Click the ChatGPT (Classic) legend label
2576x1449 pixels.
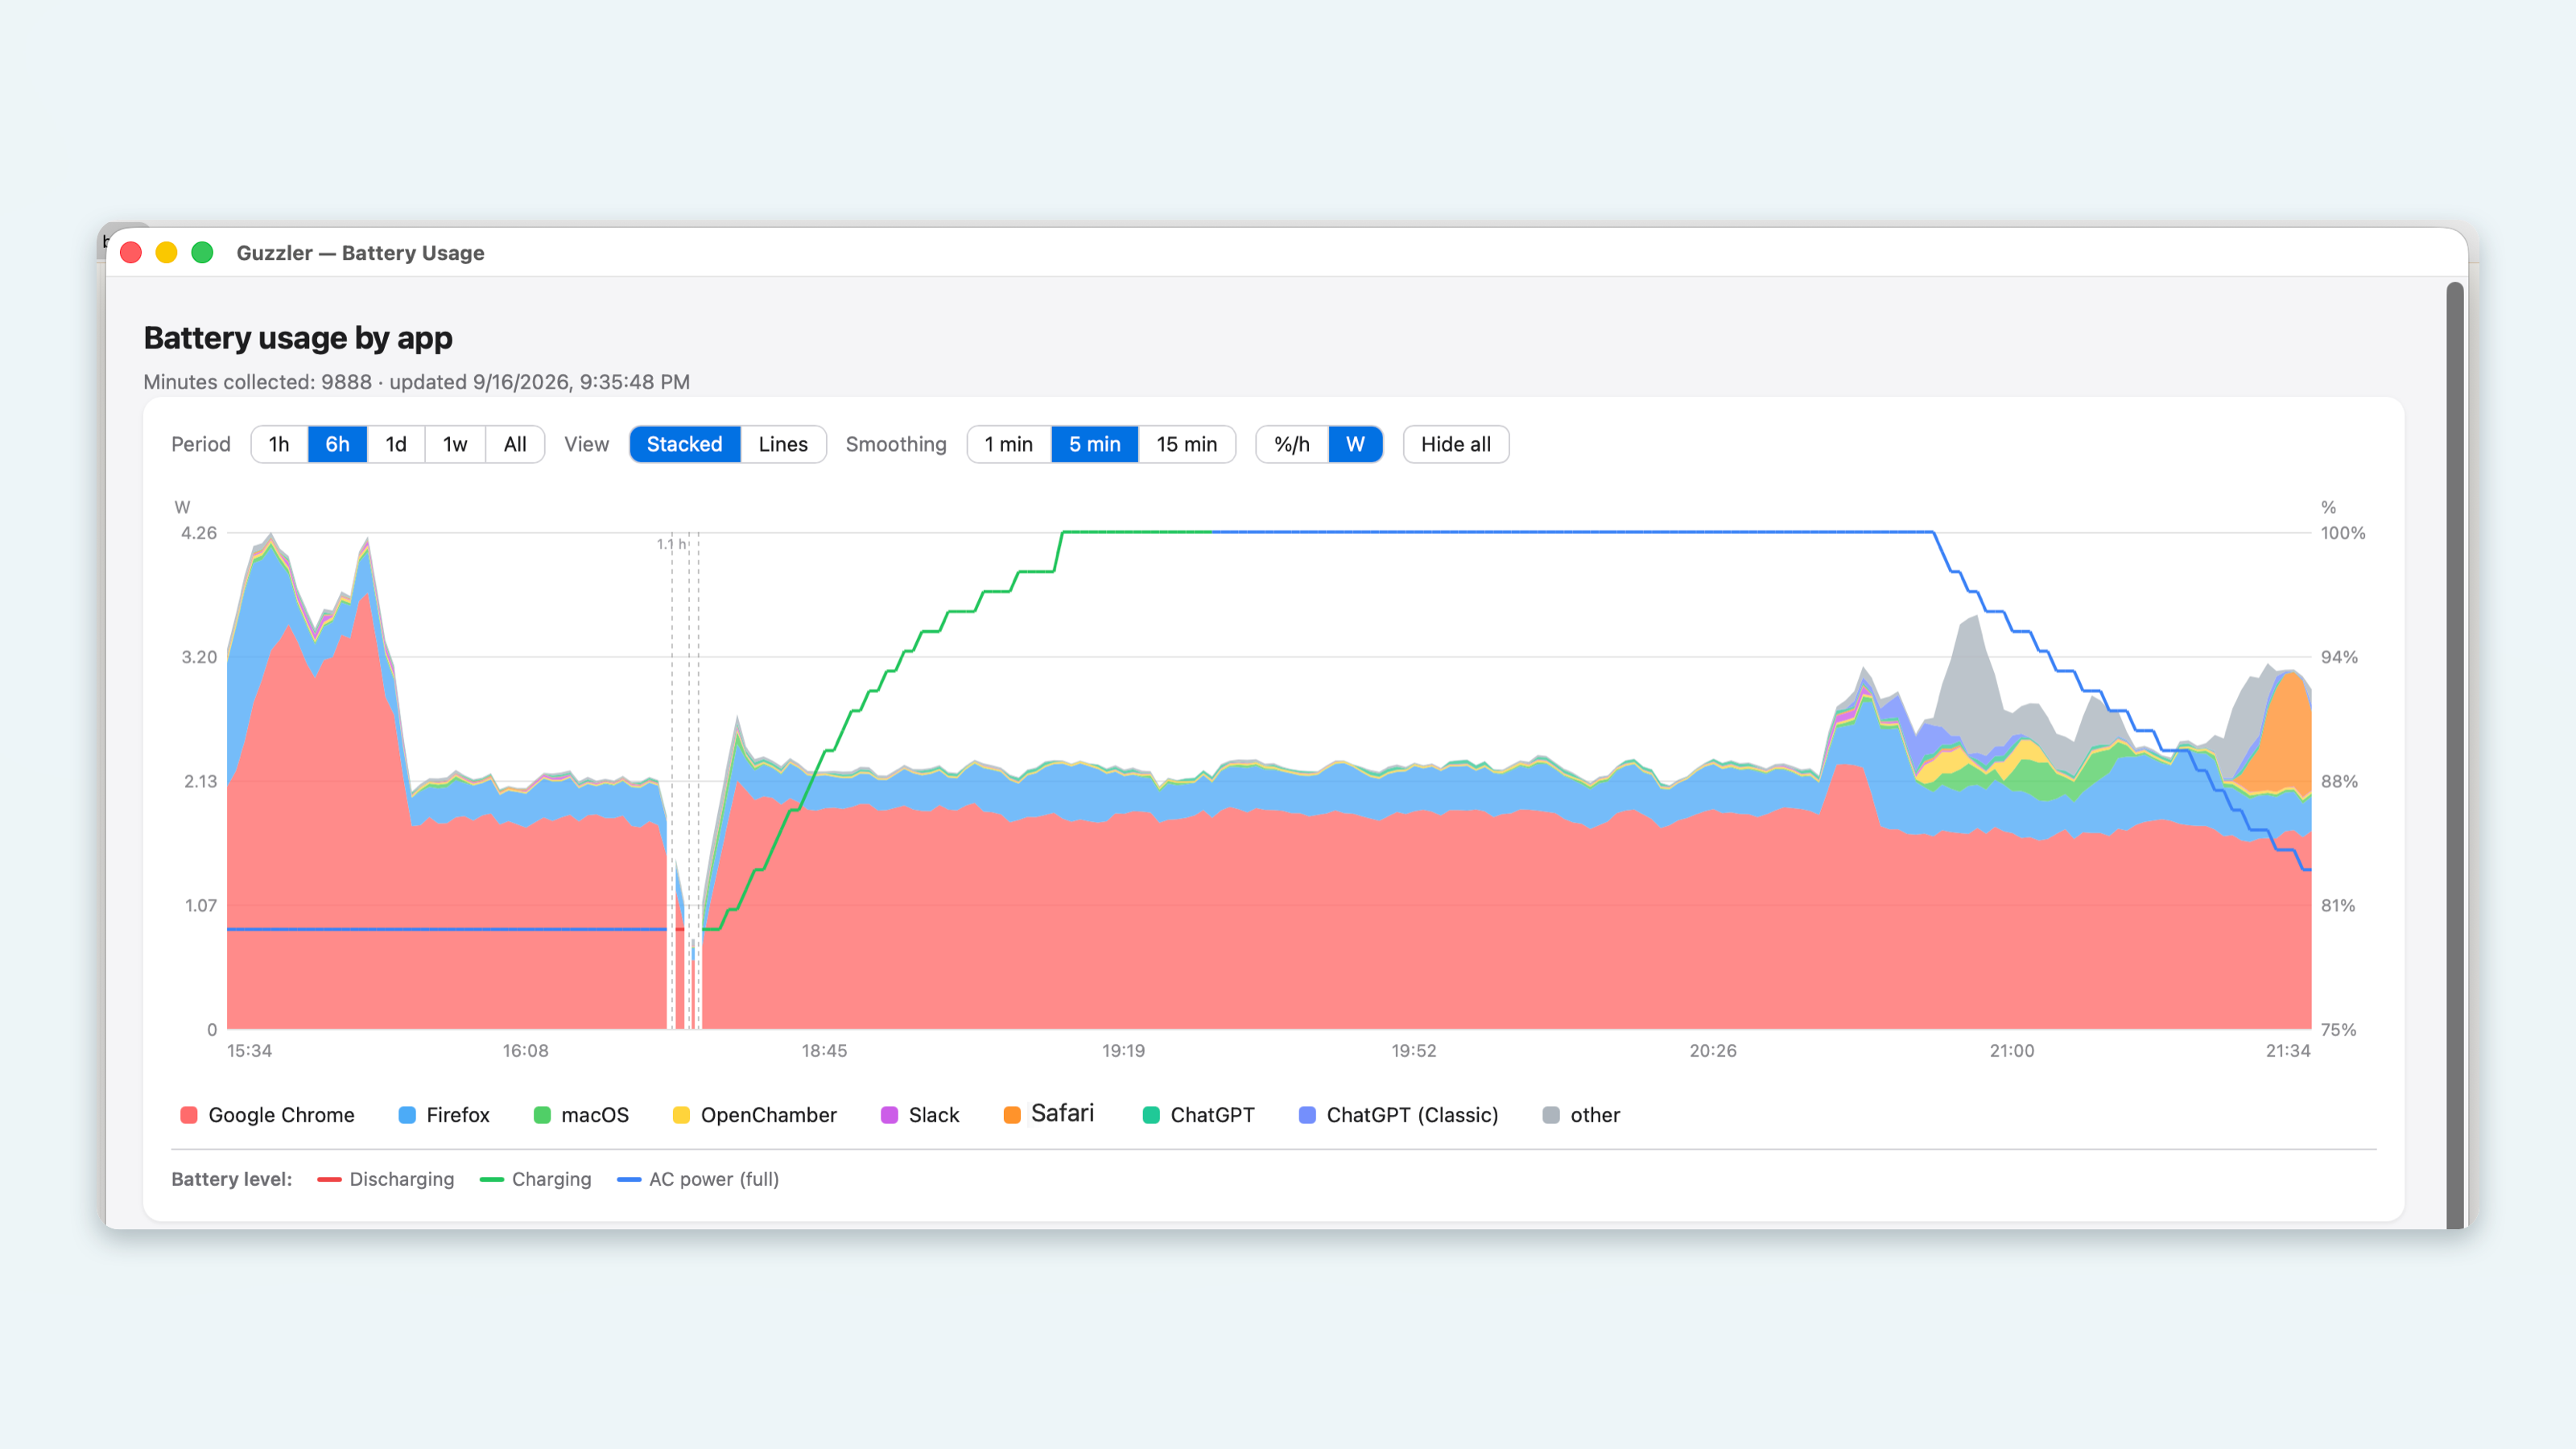pyautogui.click(x=1412, y=1115)
